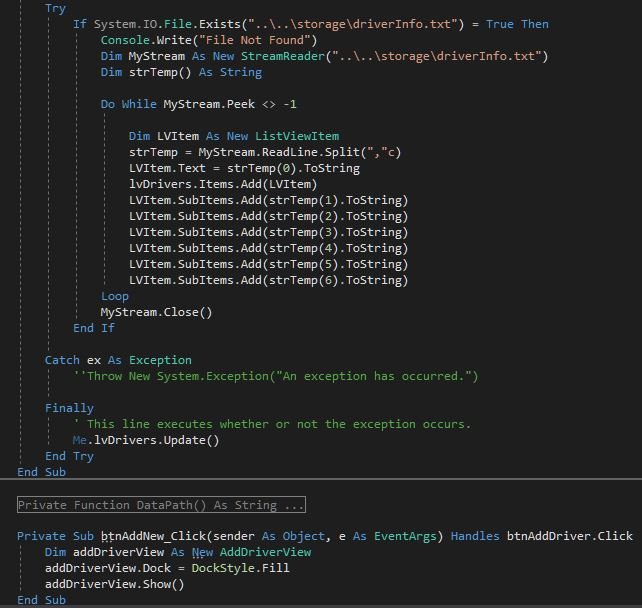
Task: Click the 'btnAddNew_Click' method name
Action: [154, 536]
